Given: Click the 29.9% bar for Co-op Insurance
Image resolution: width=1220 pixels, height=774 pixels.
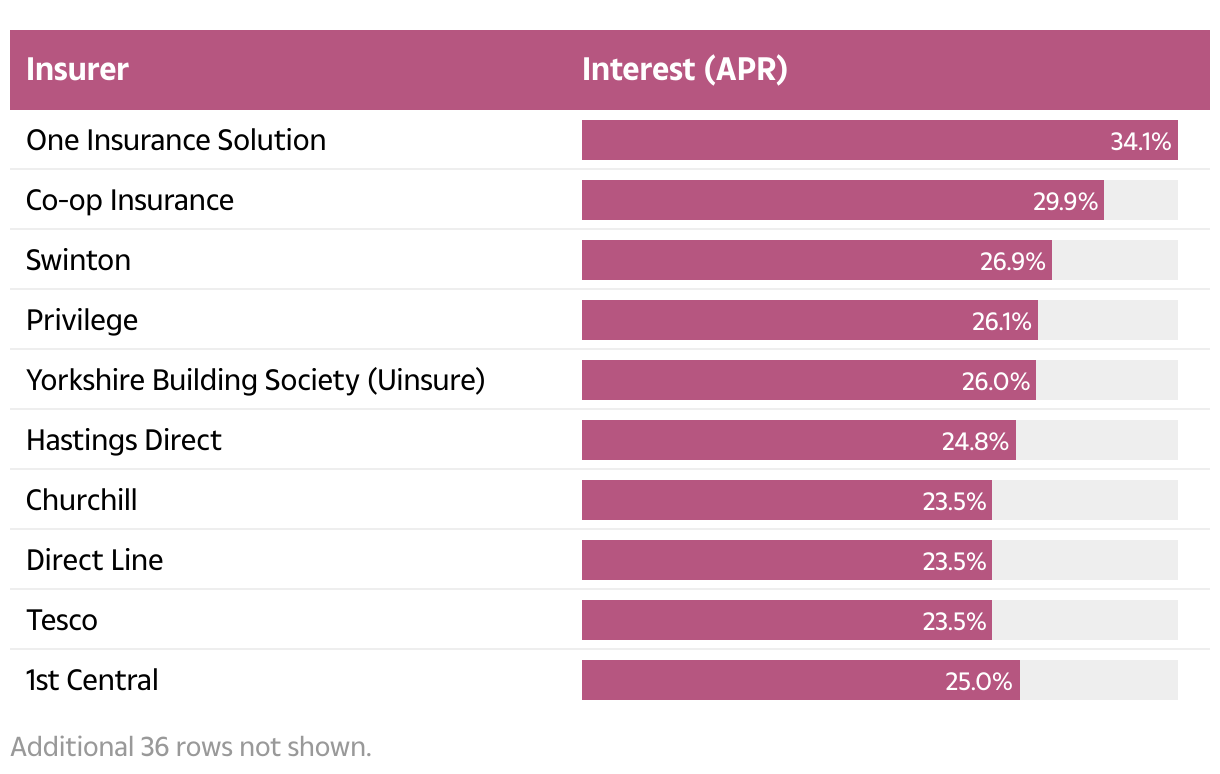Looking at the screenshot, I should (x=1067, y=201).
